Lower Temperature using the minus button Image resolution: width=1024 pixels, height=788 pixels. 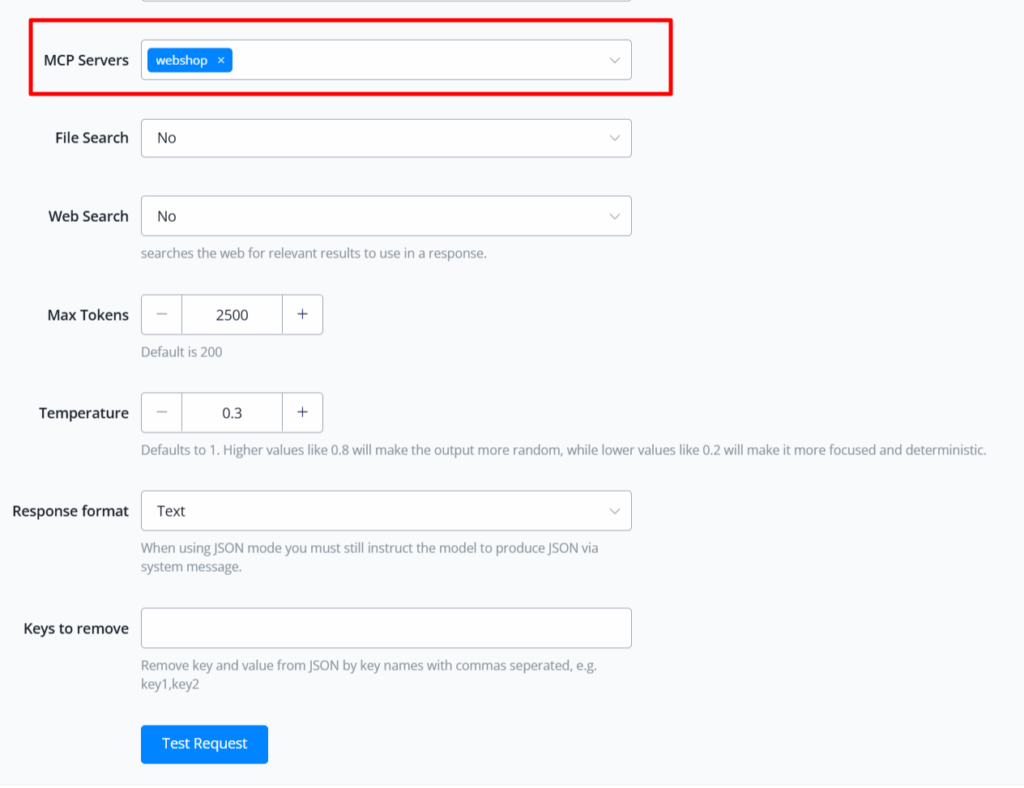pos(162,413)
